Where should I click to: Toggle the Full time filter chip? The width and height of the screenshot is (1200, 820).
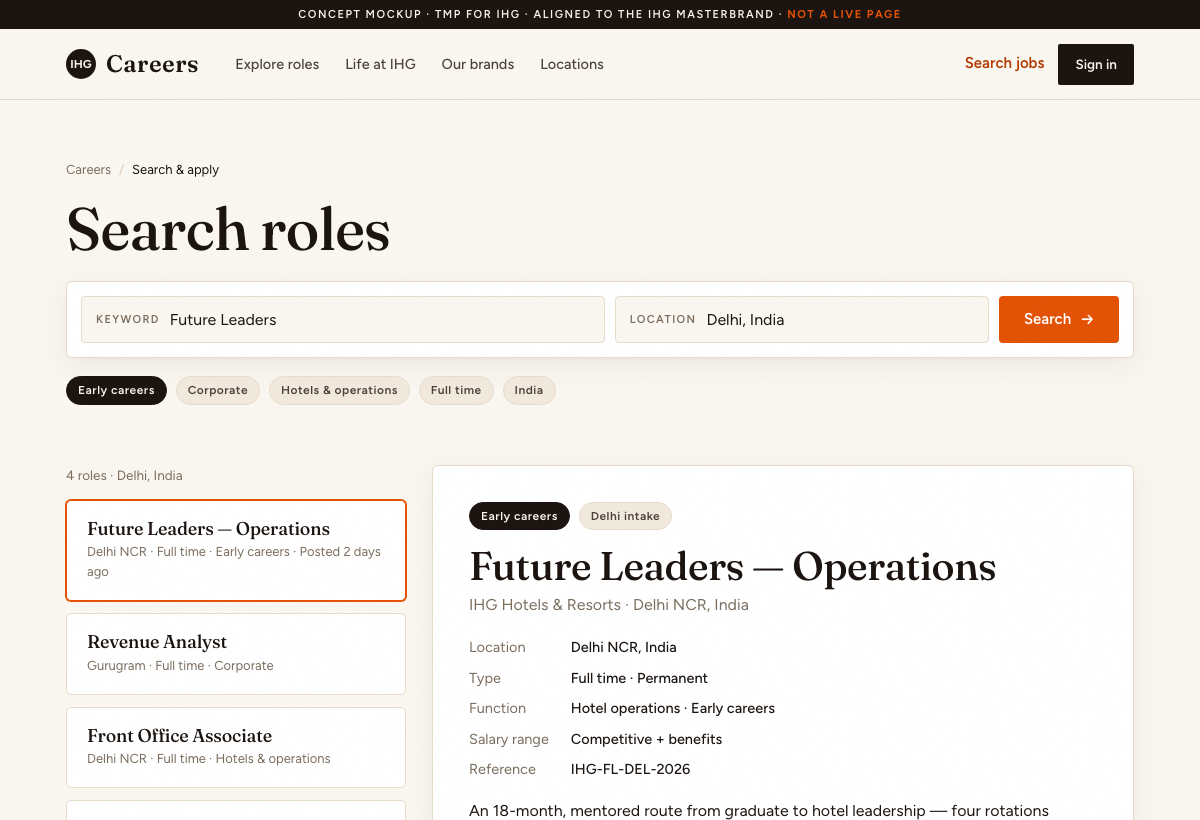click(456, 390)
